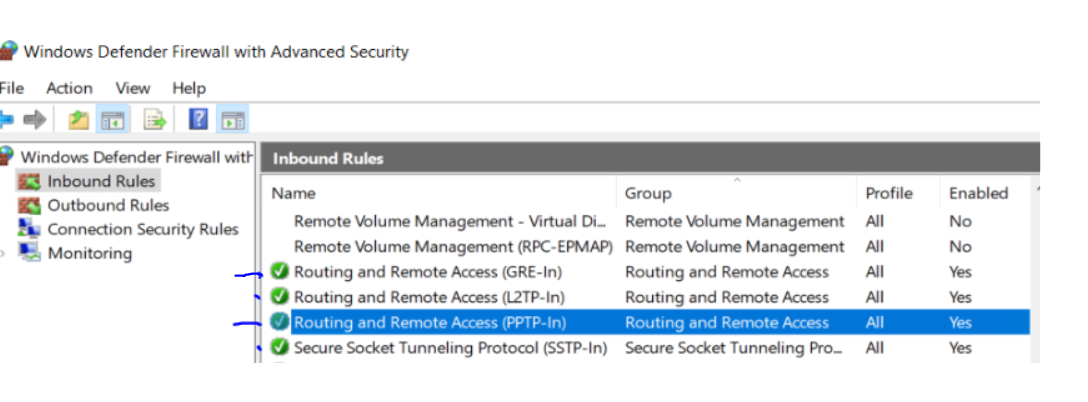Screen dimensions: 1088x402
Task: Select Secure Socket Tunneling Protocol (SSTP-In) rule
Action: click(x=451, y=347)
